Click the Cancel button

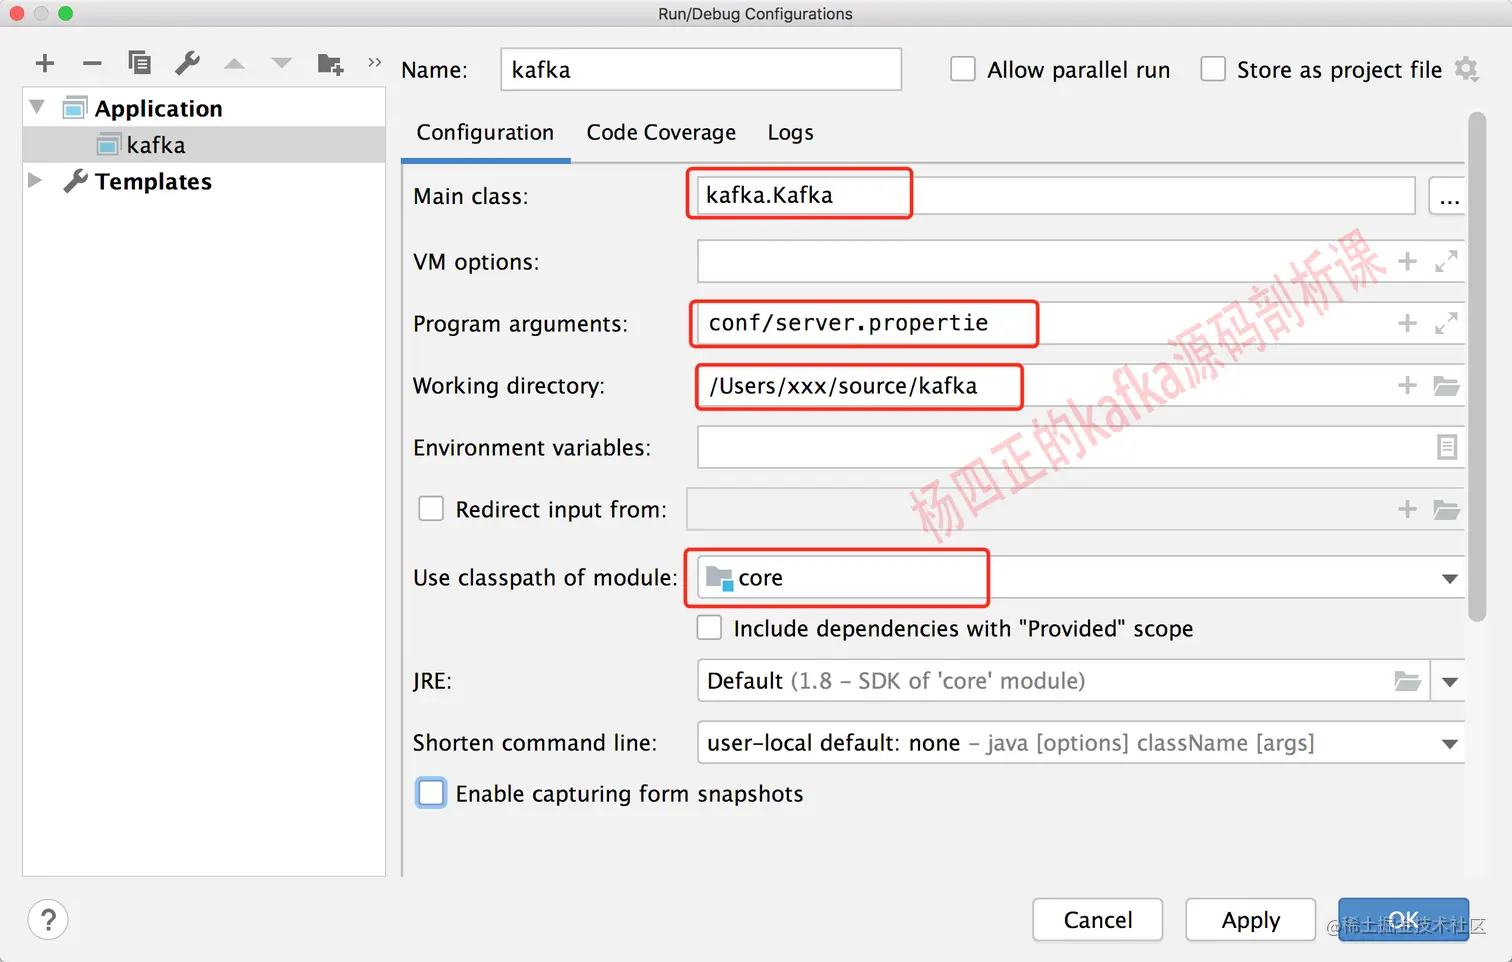1098,920
